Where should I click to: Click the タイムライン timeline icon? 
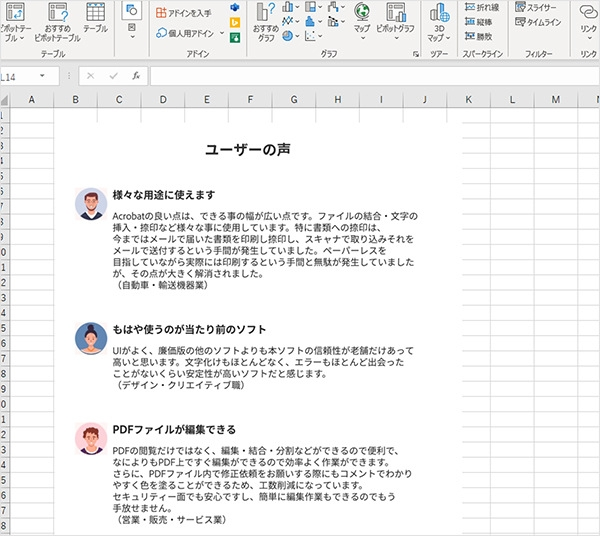tap(538, 22)
